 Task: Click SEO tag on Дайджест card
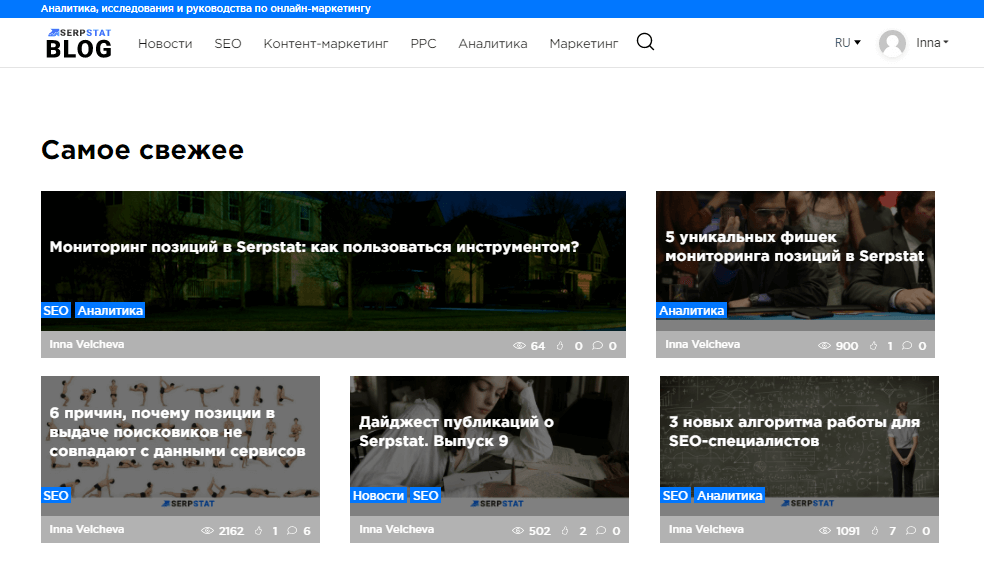pyautogui.click(x=425, y=495)
